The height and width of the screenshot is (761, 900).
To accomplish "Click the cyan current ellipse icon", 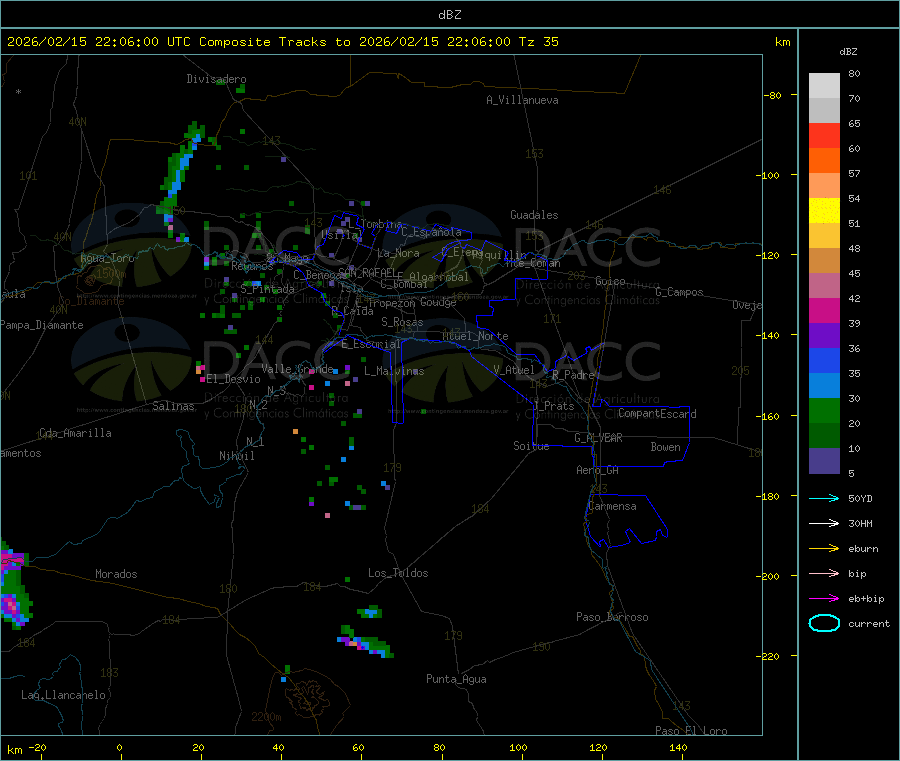I will (x=824, y=623).
